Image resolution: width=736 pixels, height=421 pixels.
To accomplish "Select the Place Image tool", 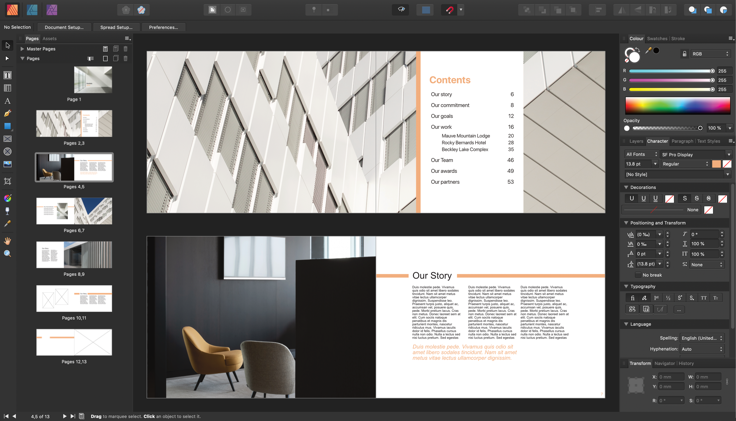I will [x=8, y=164].
